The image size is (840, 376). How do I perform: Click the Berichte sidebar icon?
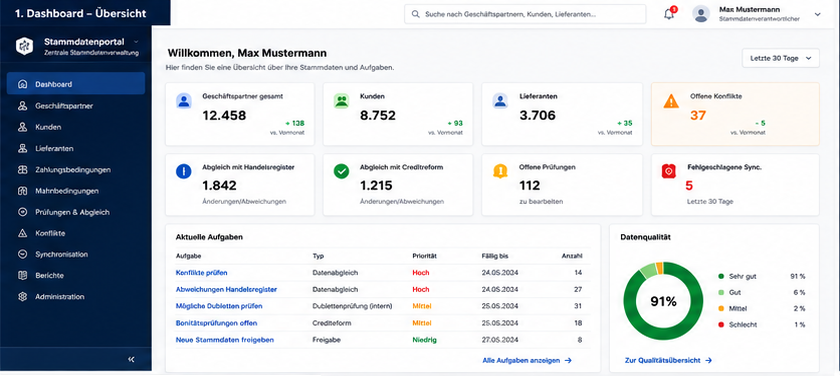[22, 275]
